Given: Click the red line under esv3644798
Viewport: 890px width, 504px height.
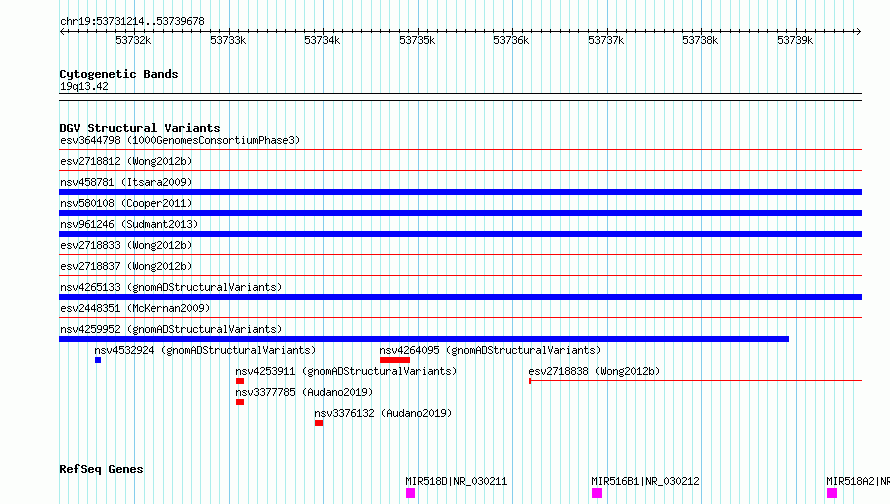Looking at the screenshot, I should [x=460, y=150].
